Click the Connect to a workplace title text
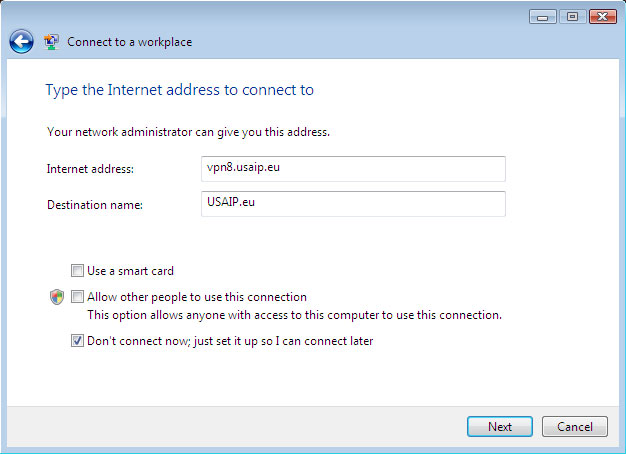This screenshot has width=626, height=454. coord(130,42)
